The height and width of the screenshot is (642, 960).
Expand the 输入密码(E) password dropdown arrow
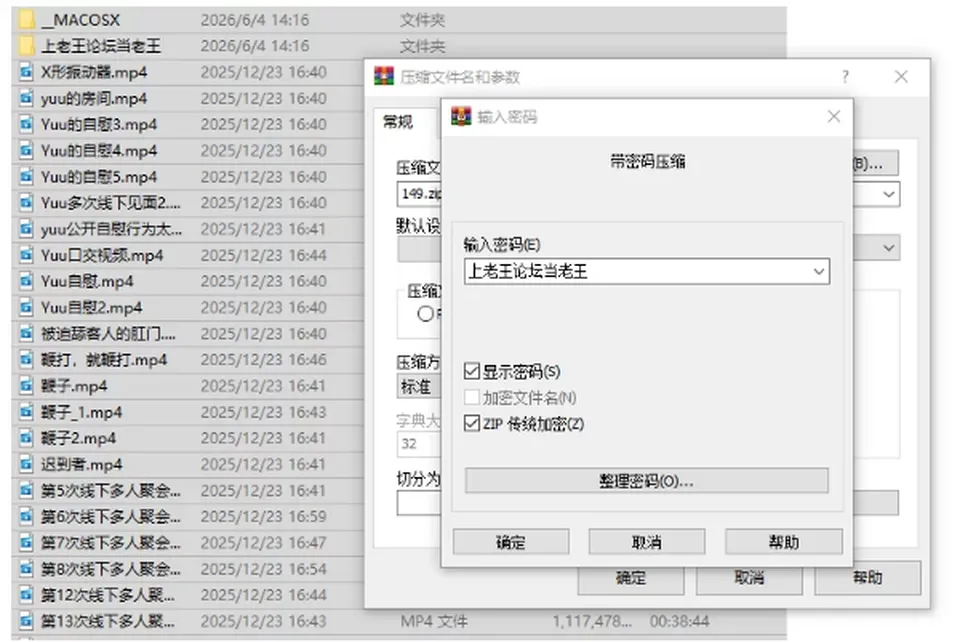pos(819,271)
